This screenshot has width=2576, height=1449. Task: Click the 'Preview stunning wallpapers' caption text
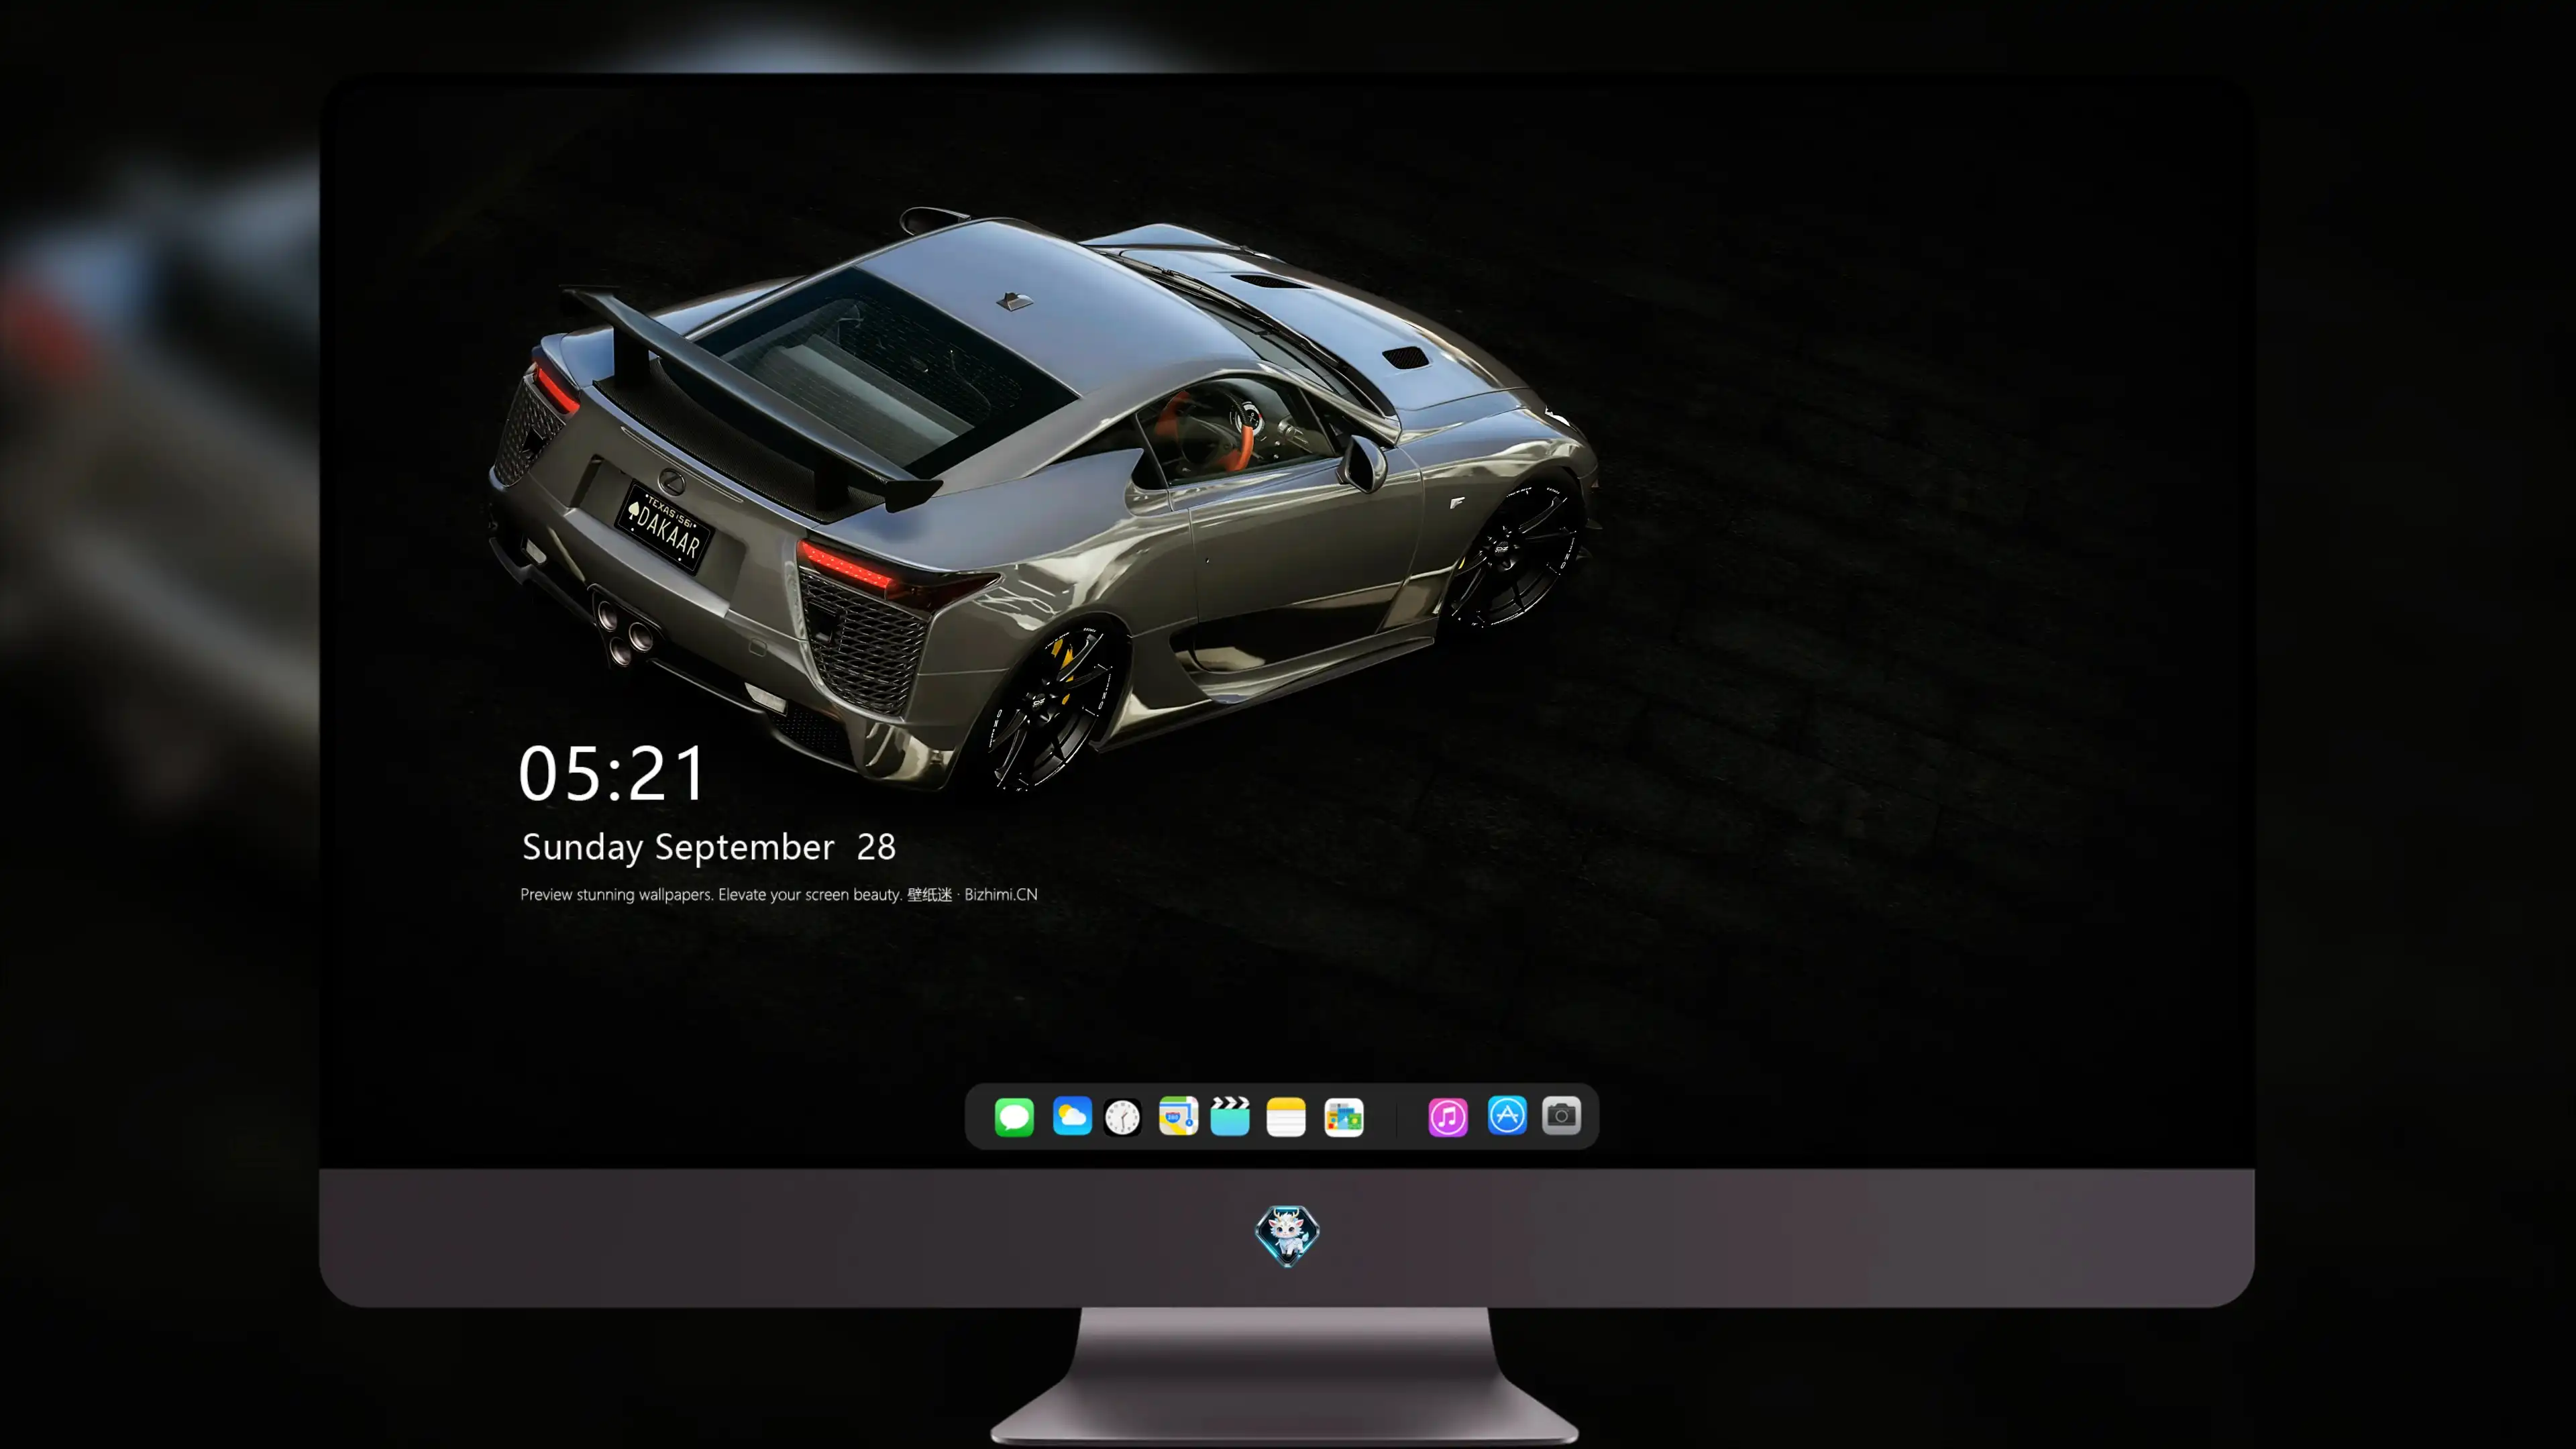[x=779, y=894]
